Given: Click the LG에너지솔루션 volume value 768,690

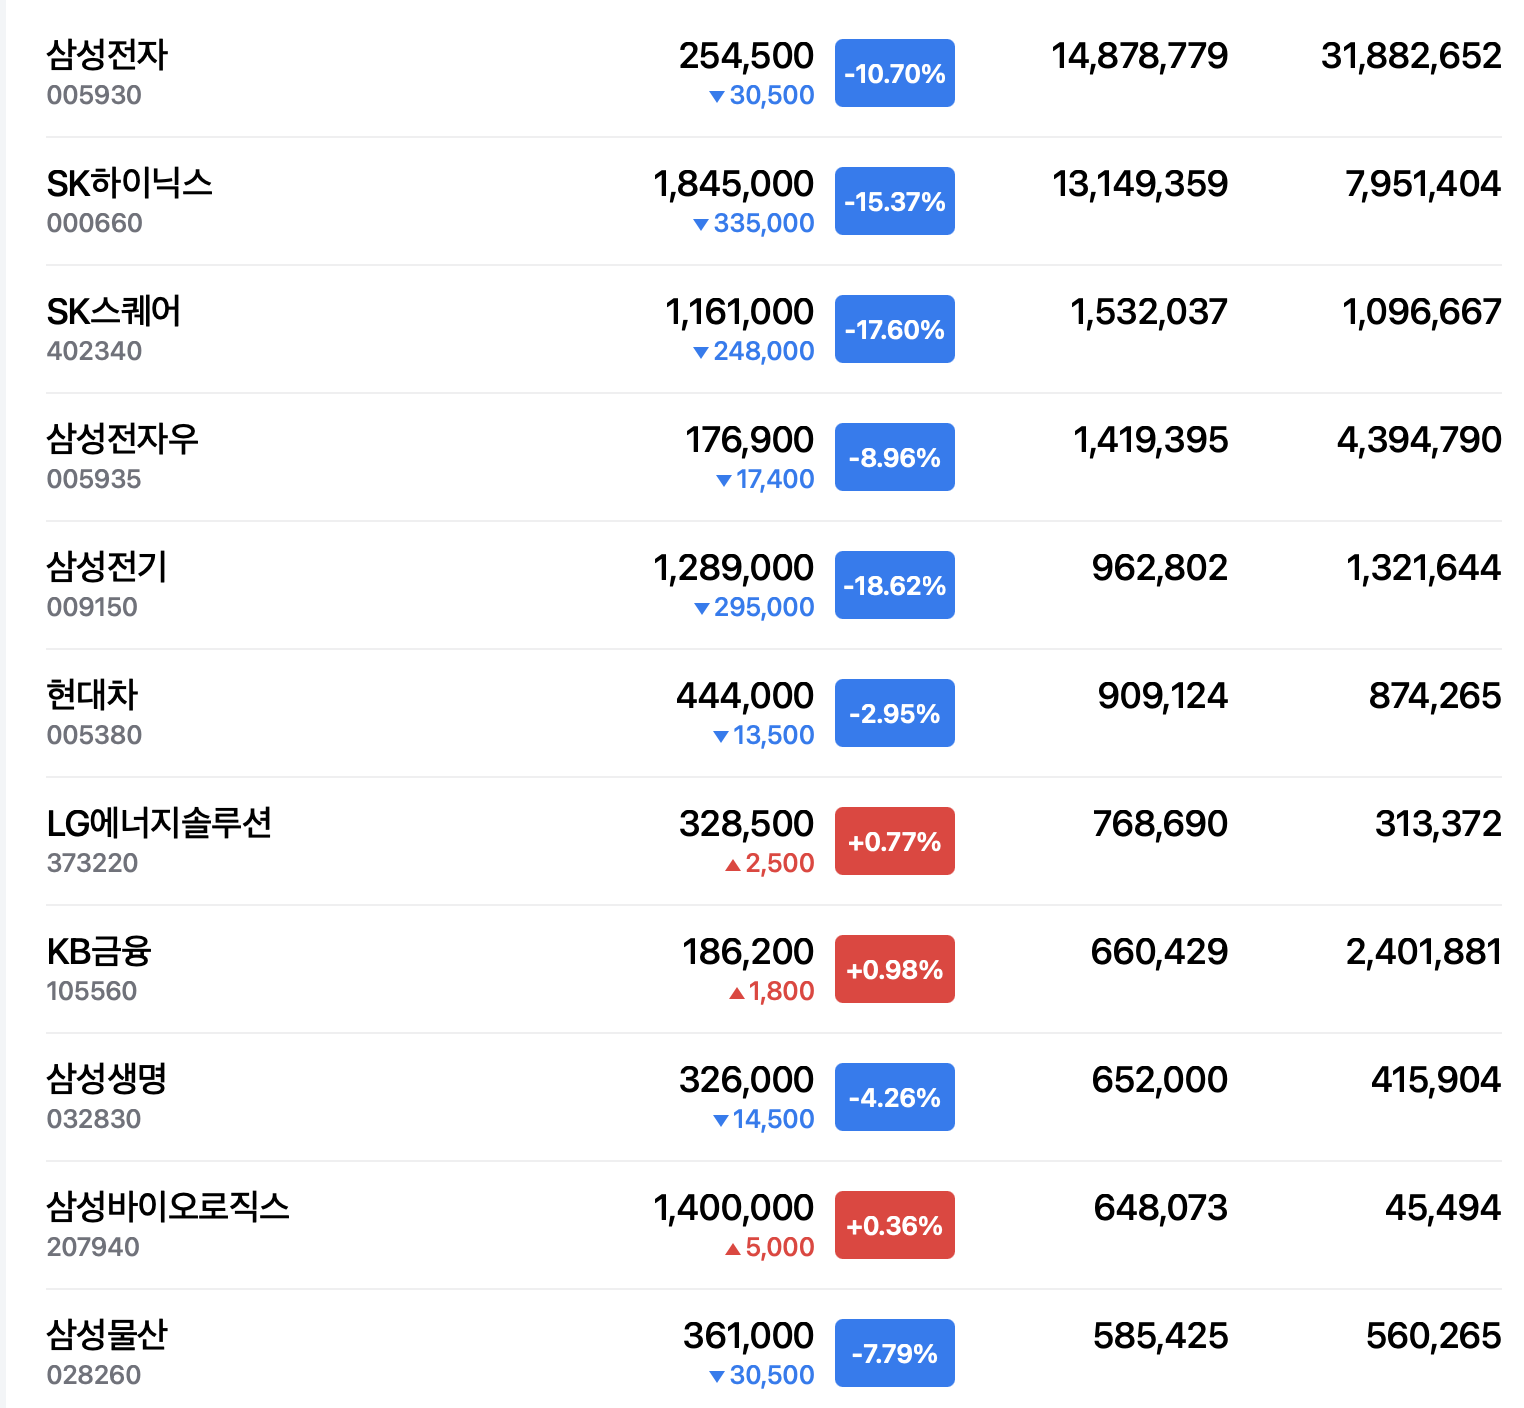Looking at the screenshot, I should [1160, 823].
